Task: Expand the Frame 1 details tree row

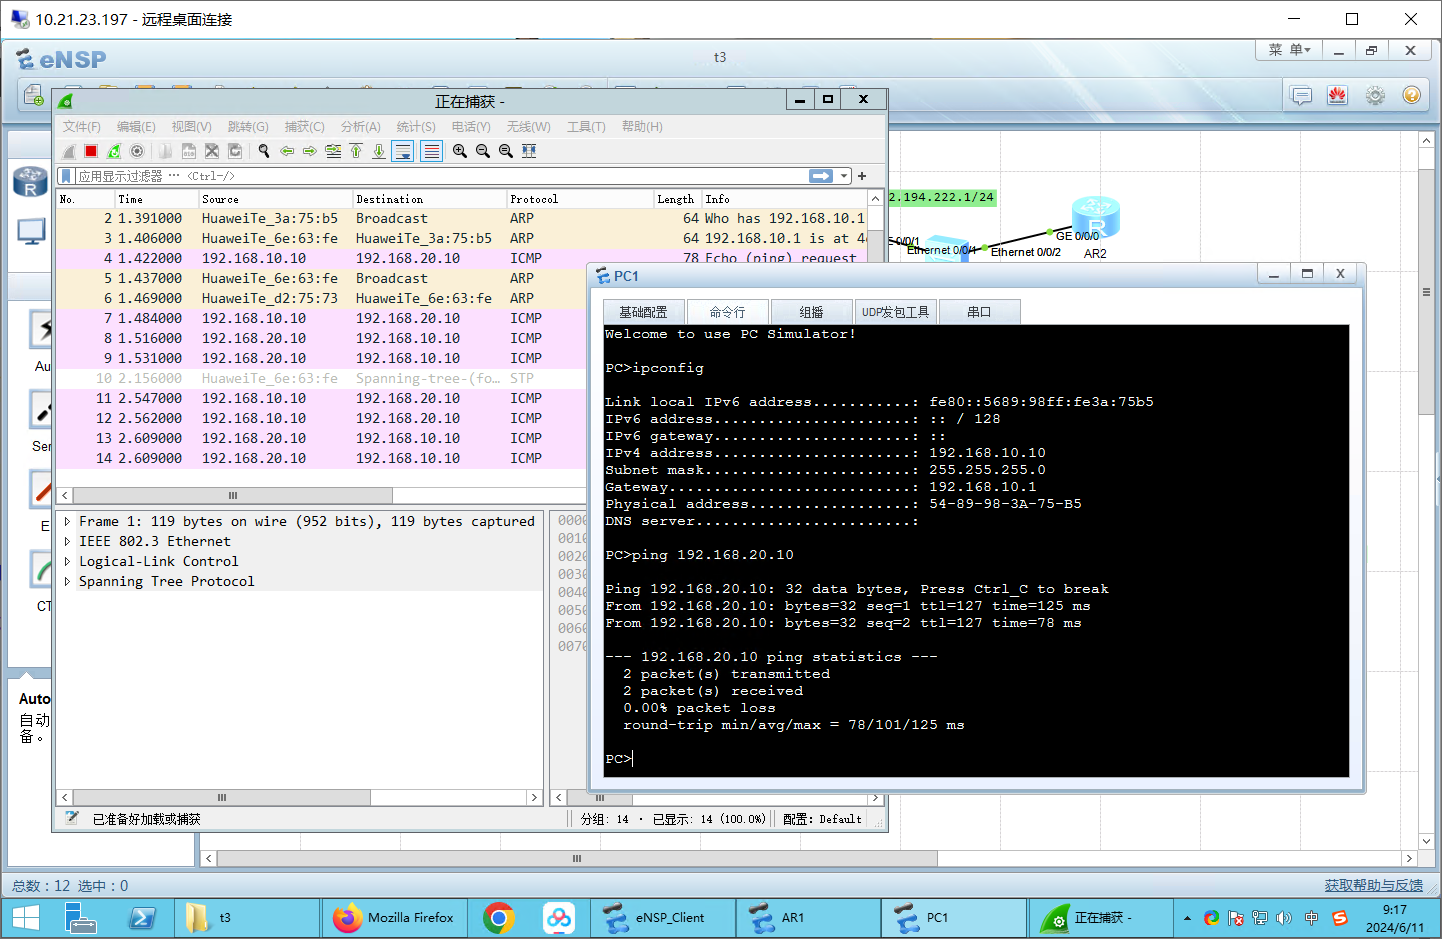Action: coord(67,521)
